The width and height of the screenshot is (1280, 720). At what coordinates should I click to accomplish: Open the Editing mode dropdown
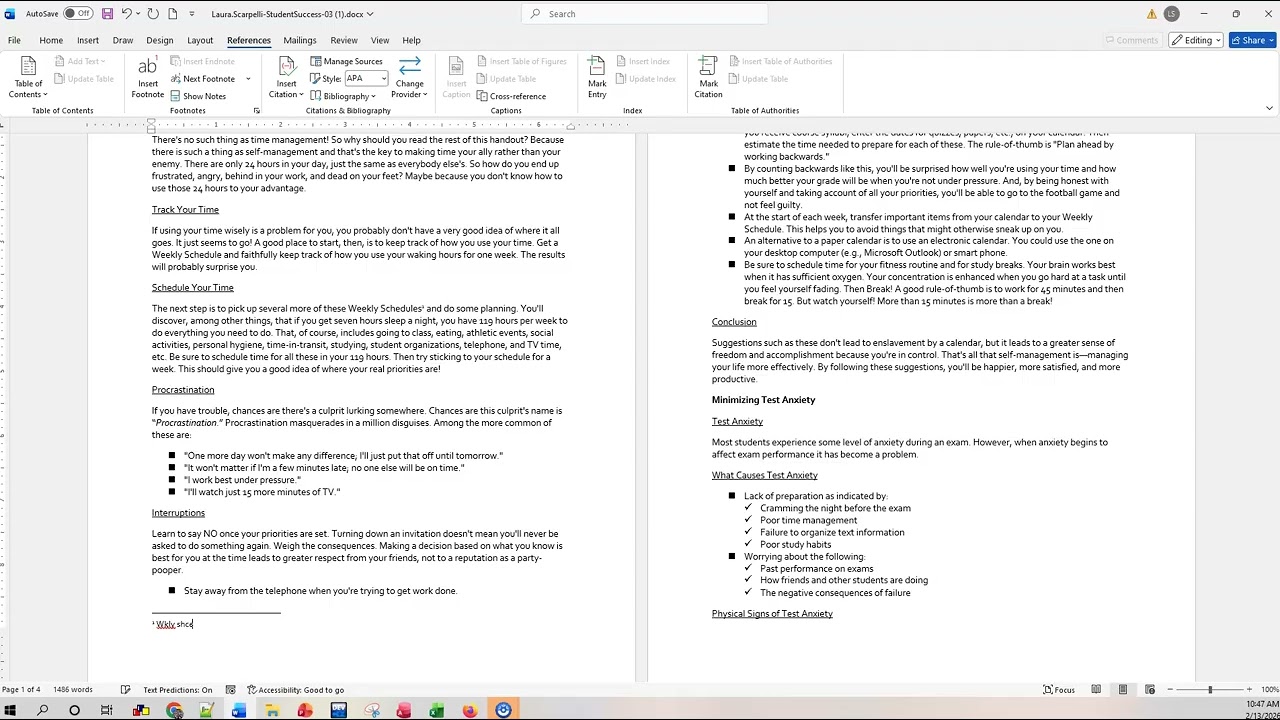click(x=1198, y=40)
